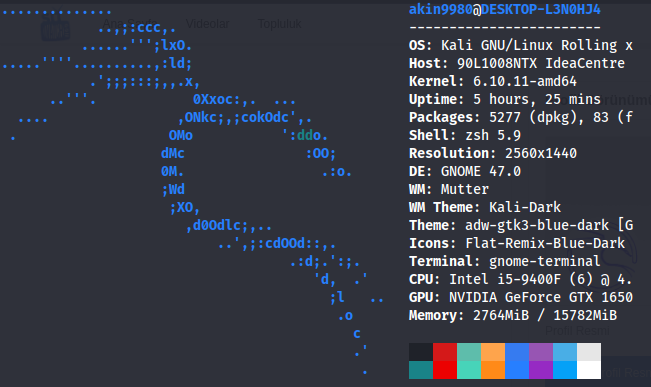Pick the medium blue swatch in upper row
The image size is (651, 387).
point(517,352)
